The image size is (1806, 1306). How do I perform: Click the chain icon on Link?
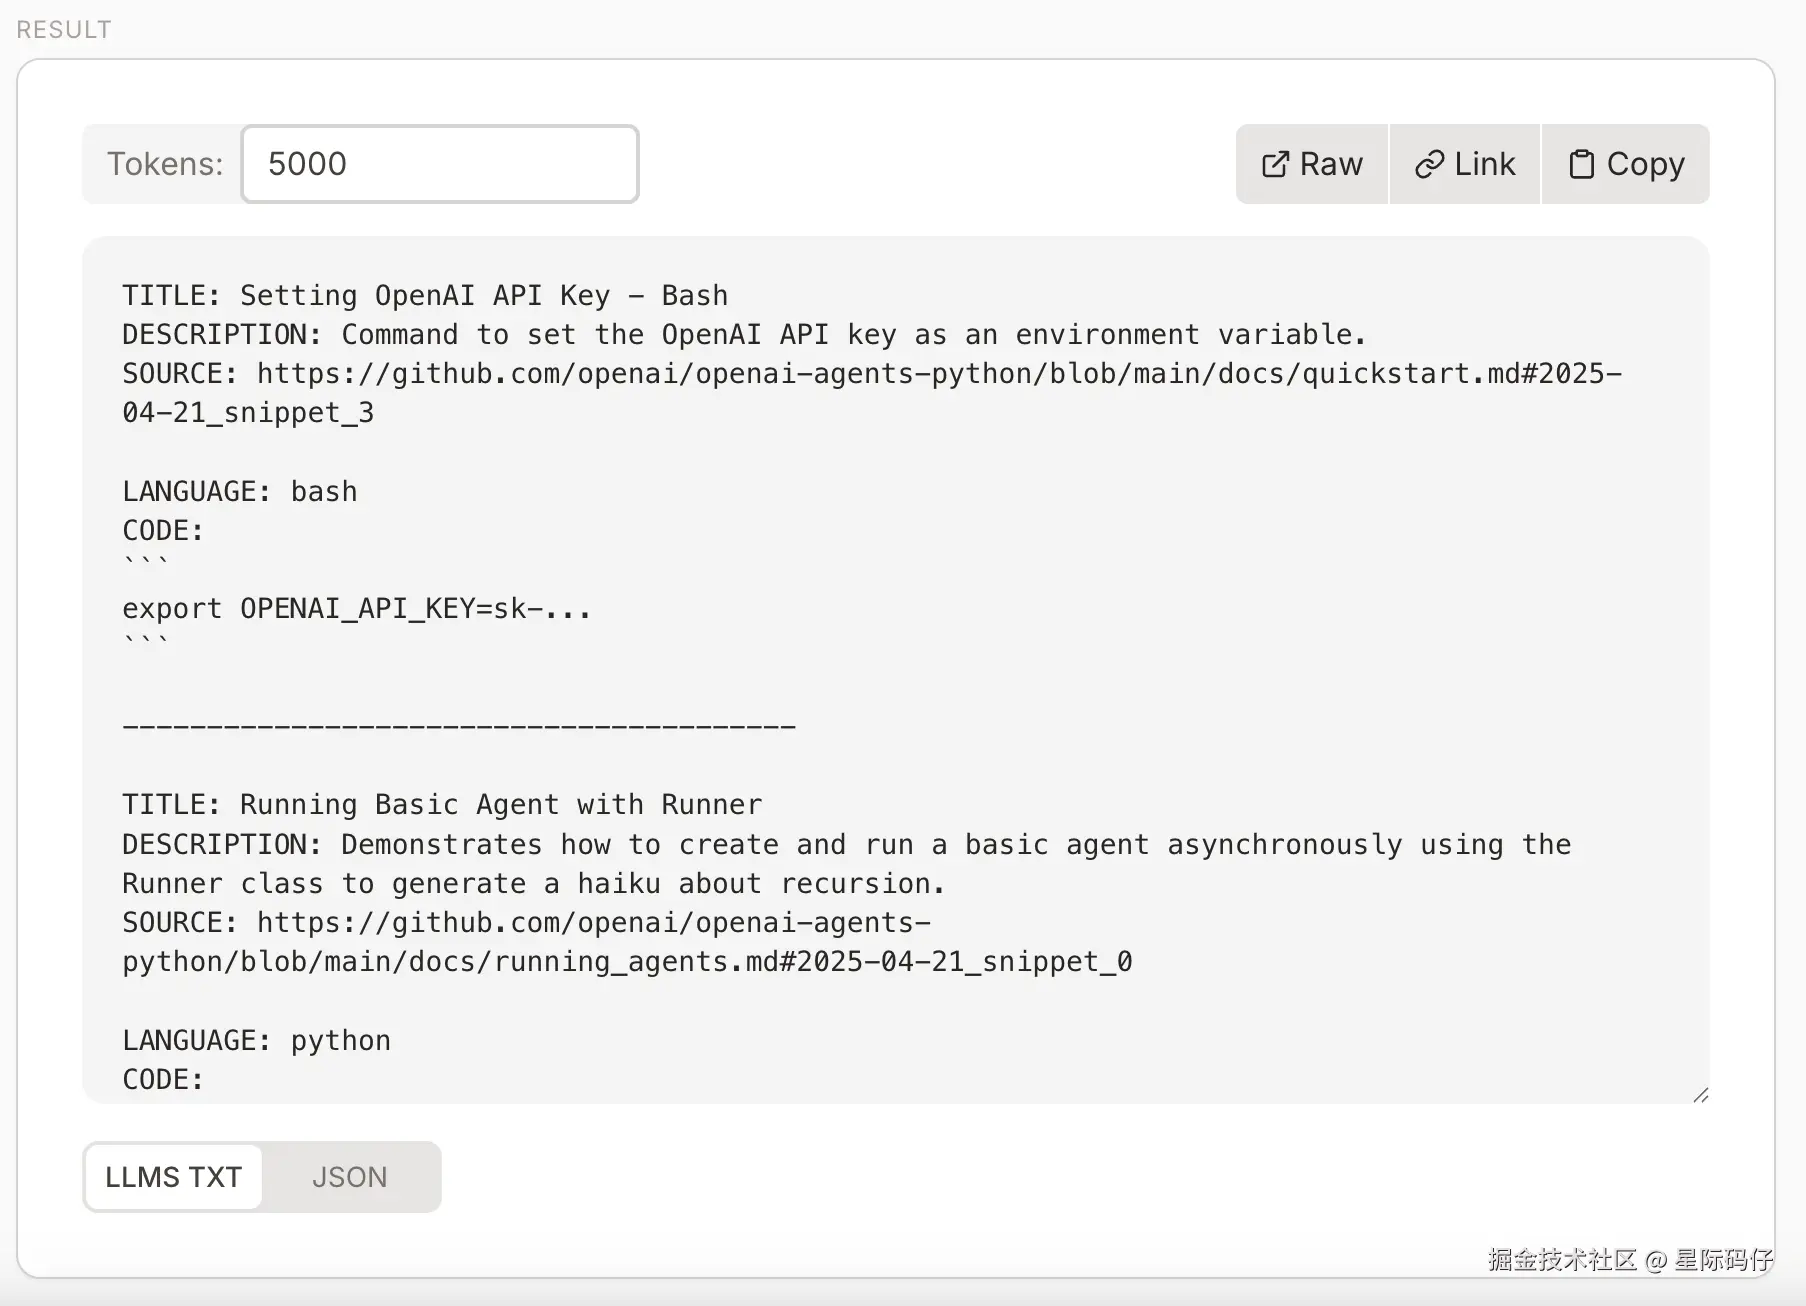point(1429,165)
